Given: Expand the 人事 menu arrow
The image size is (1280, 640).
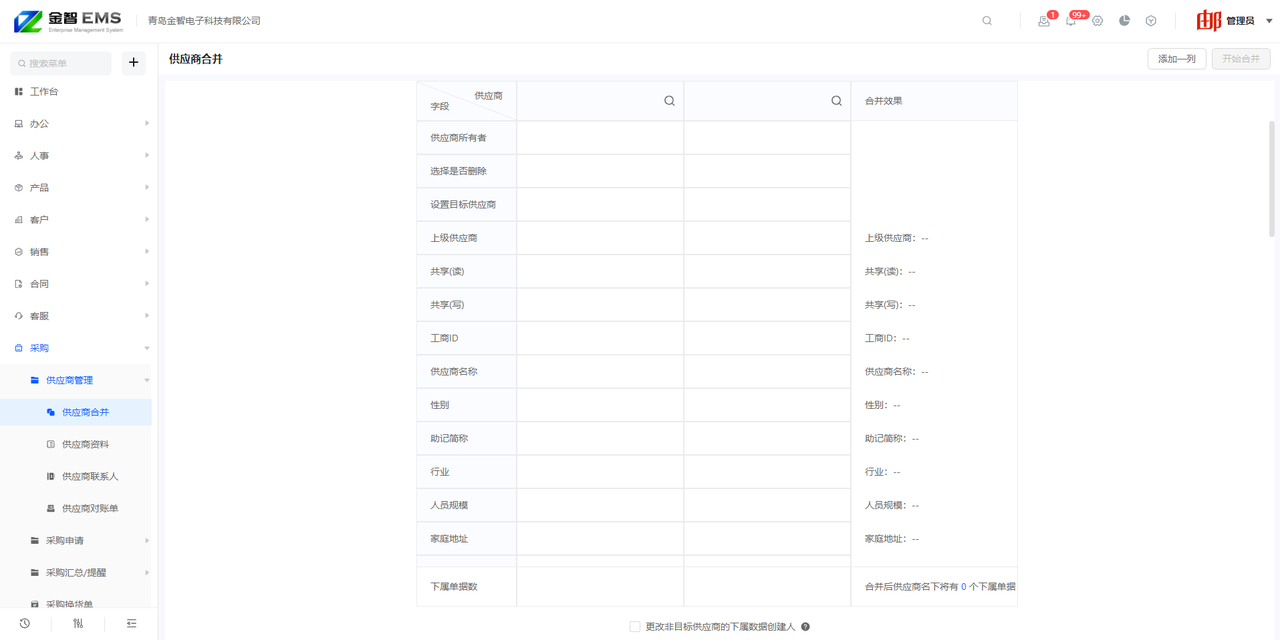Looking at the screenshot, I should click(147, 156).
